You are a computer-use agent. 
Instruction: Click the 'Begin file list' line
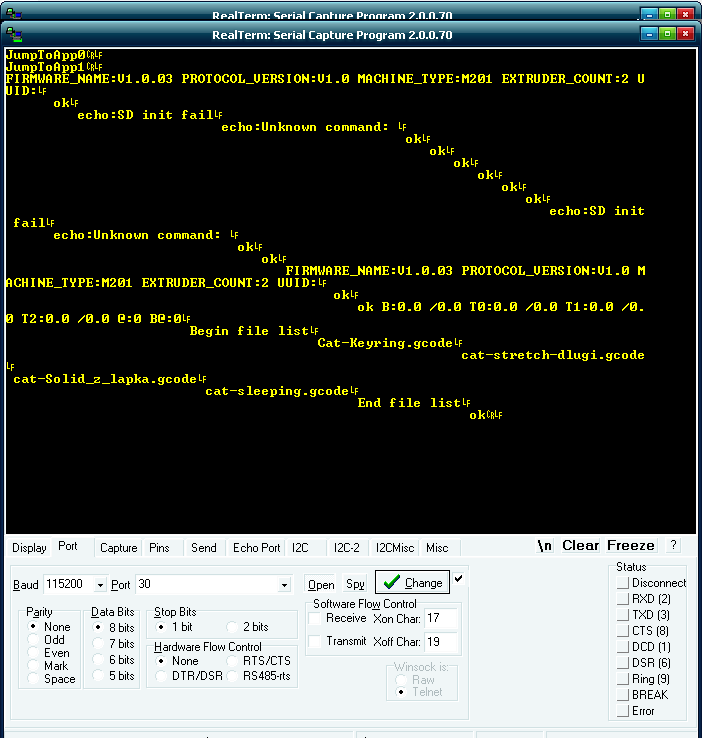click(249, 331)
